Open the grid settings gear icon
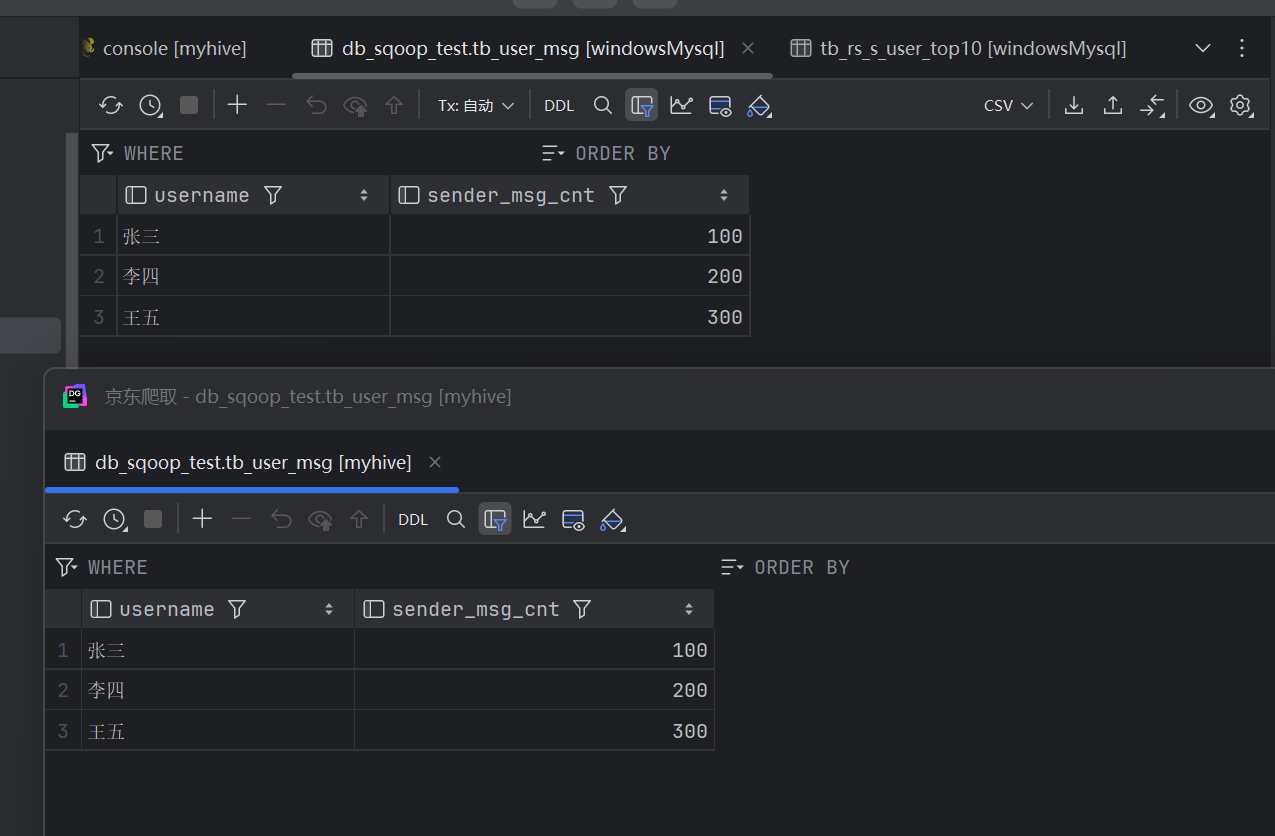 1241,105
